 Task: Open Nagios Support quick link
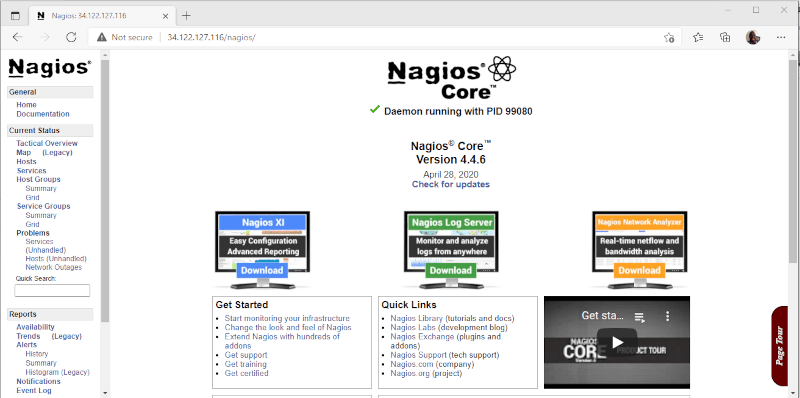pos(418,355)
